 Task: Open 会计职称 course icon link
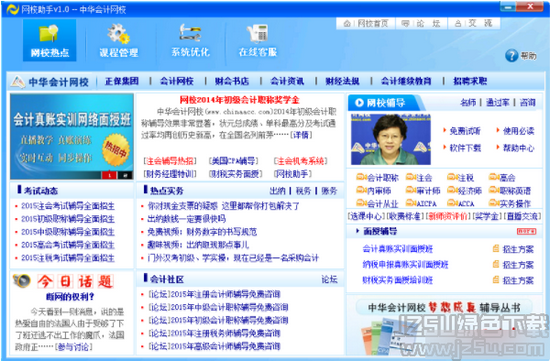pos(377,178)
